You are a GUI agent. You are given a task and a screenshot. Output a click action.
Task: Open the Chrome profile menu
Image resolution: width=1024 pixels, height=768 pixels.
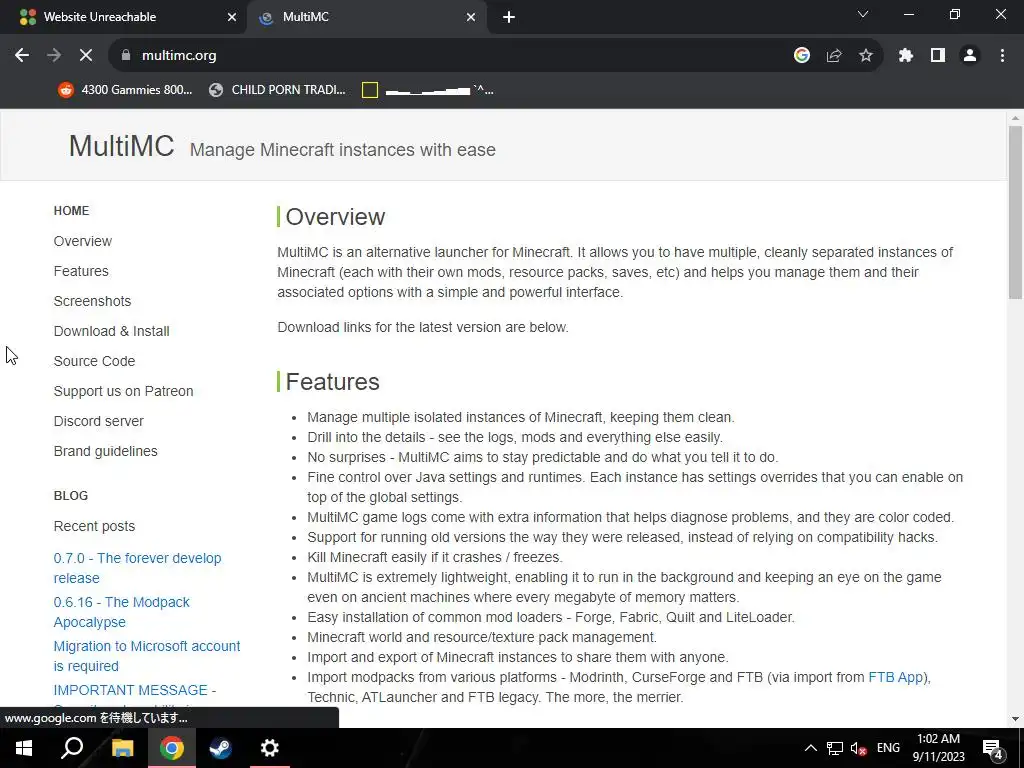(x=970, y=56)
